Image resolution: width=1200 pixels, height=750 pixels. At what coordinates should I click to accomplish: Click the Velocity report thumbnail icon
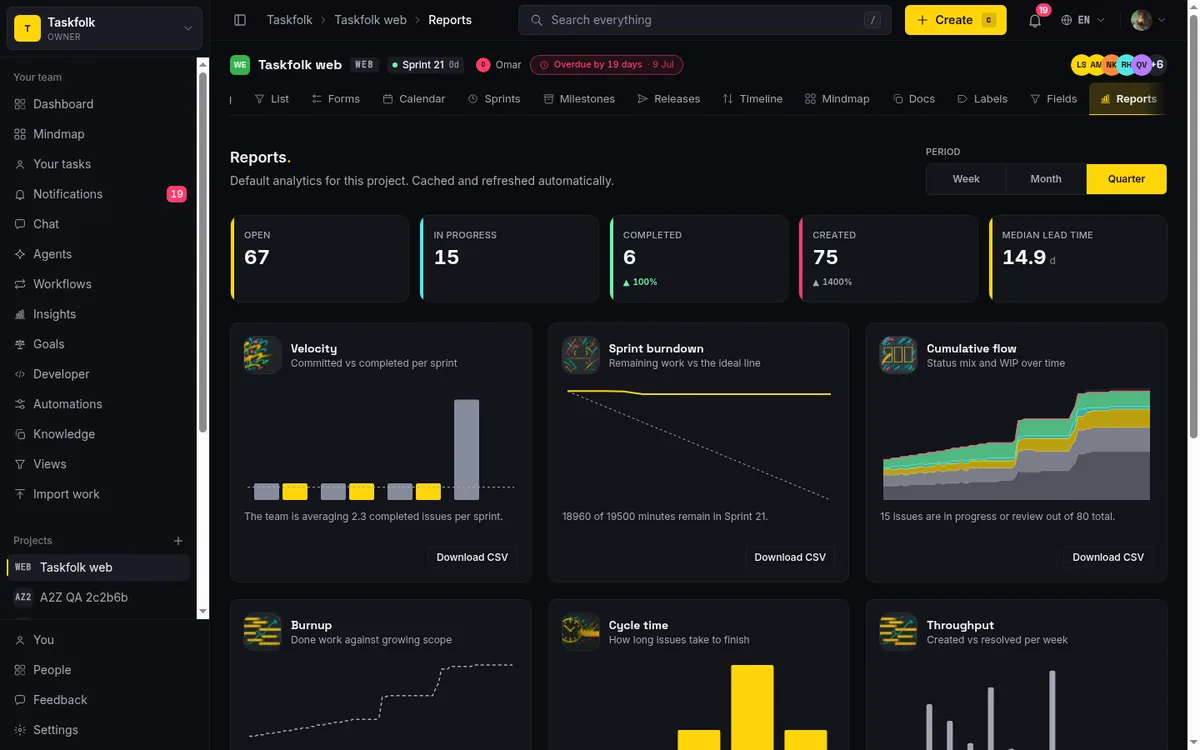click(262, 355)
